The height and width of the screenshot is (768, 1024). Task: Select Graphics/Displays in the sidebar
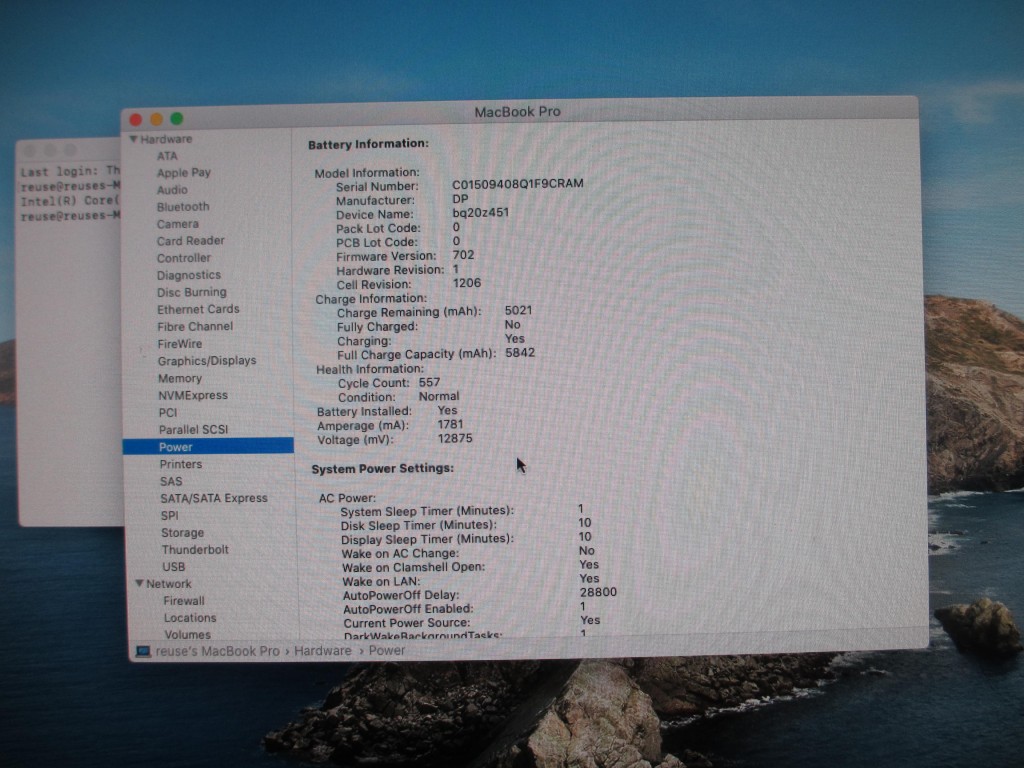coord(207,361)
